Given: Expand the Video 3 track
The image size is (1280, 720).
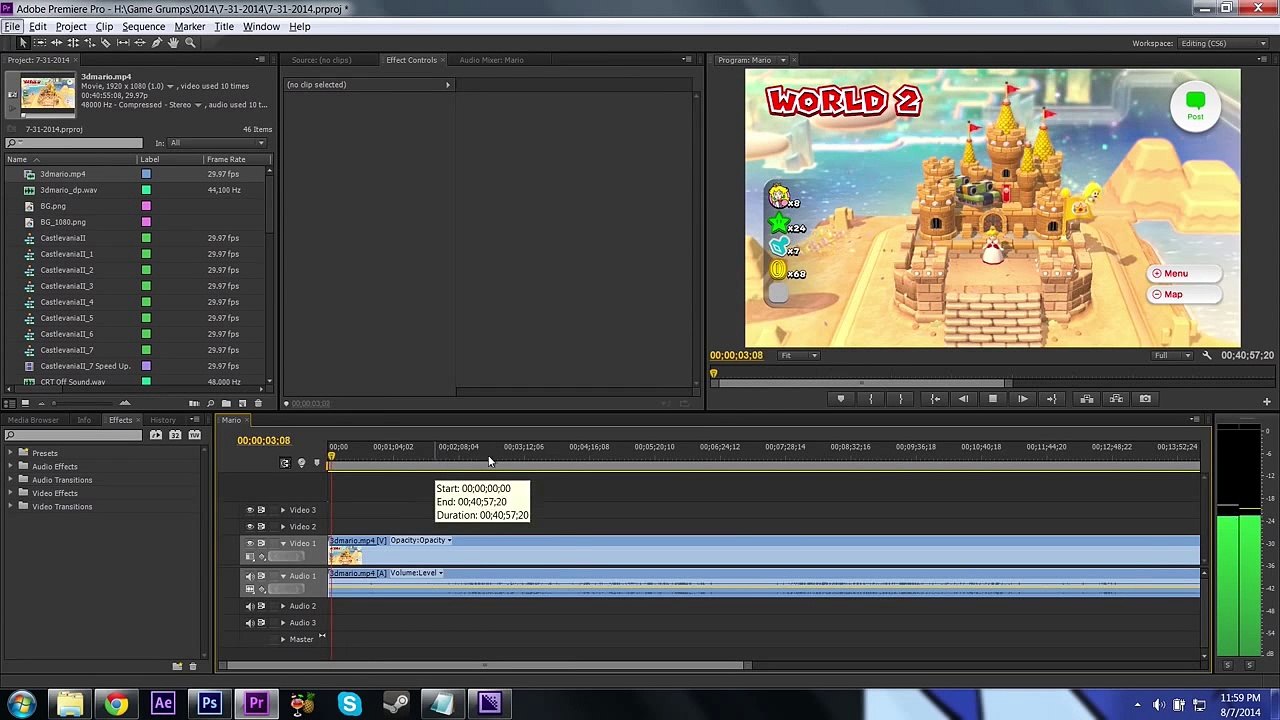Looking at the screenshot, I should (283, 510).
